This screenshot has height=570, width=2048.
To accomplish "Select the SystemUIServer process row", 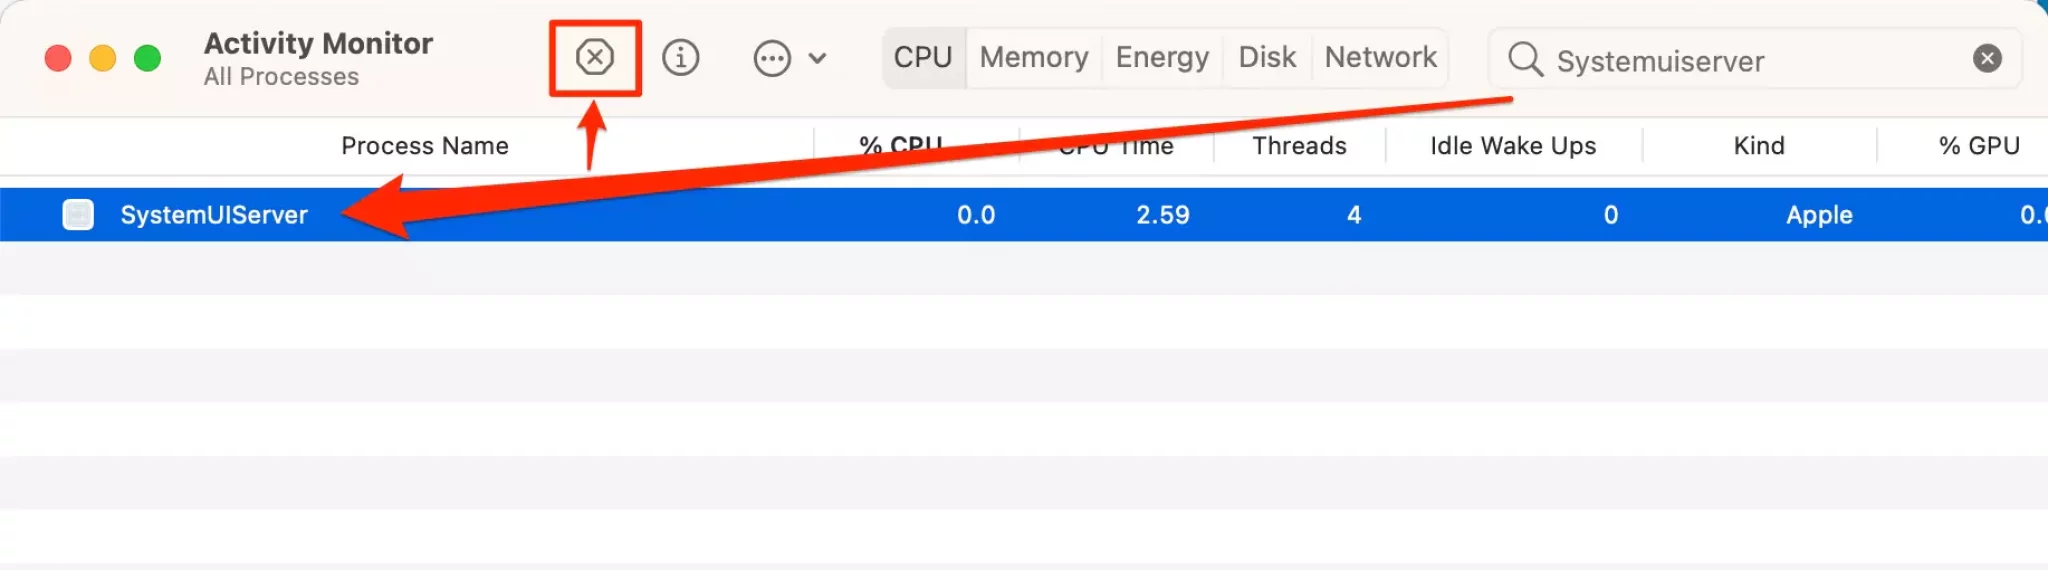I will 1024,214.
